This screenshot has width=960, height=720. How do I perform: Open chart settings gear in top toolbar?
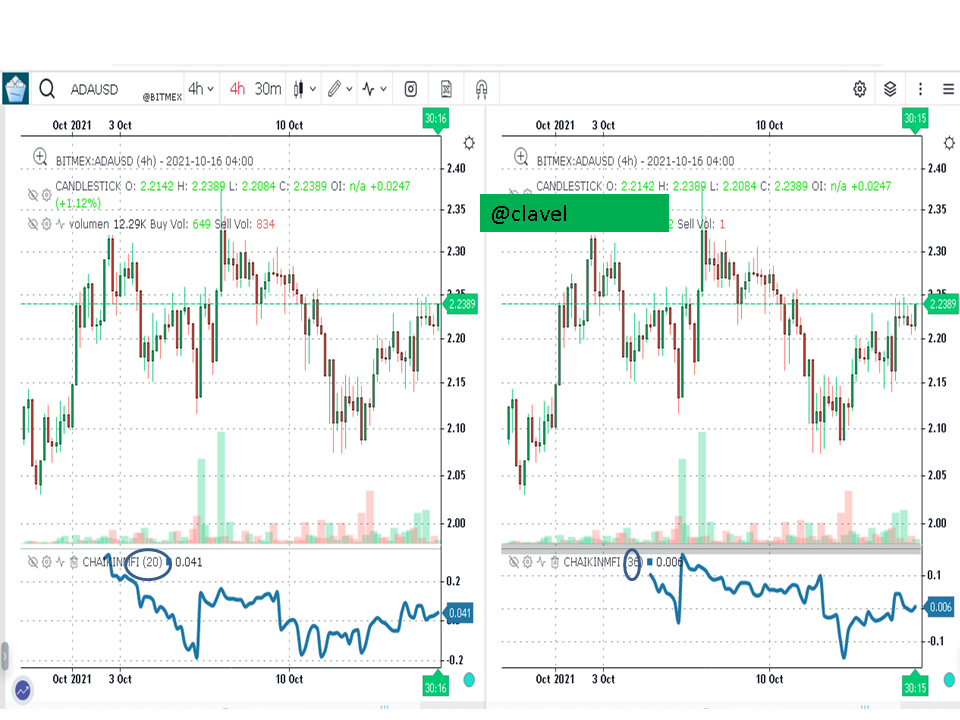point(860,89)
